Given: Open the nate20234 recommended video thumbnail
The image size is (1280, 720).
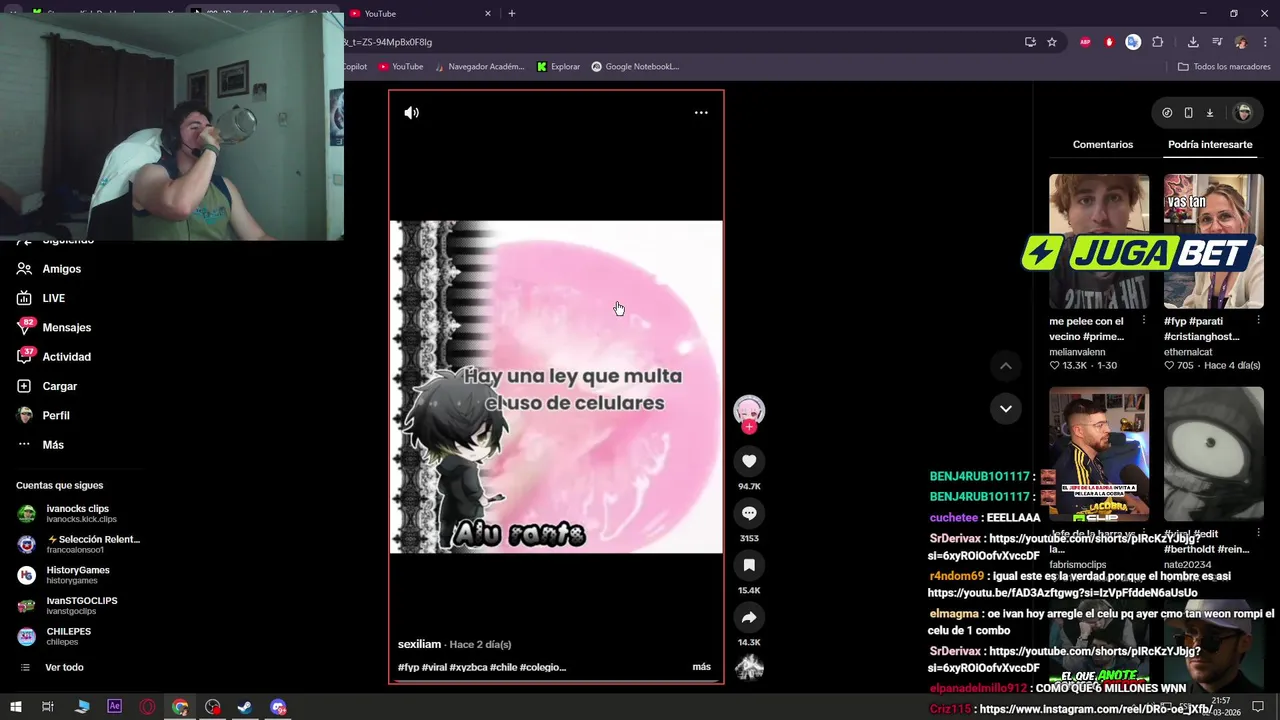Looking at the screenshot, I should coord(1213,454).
